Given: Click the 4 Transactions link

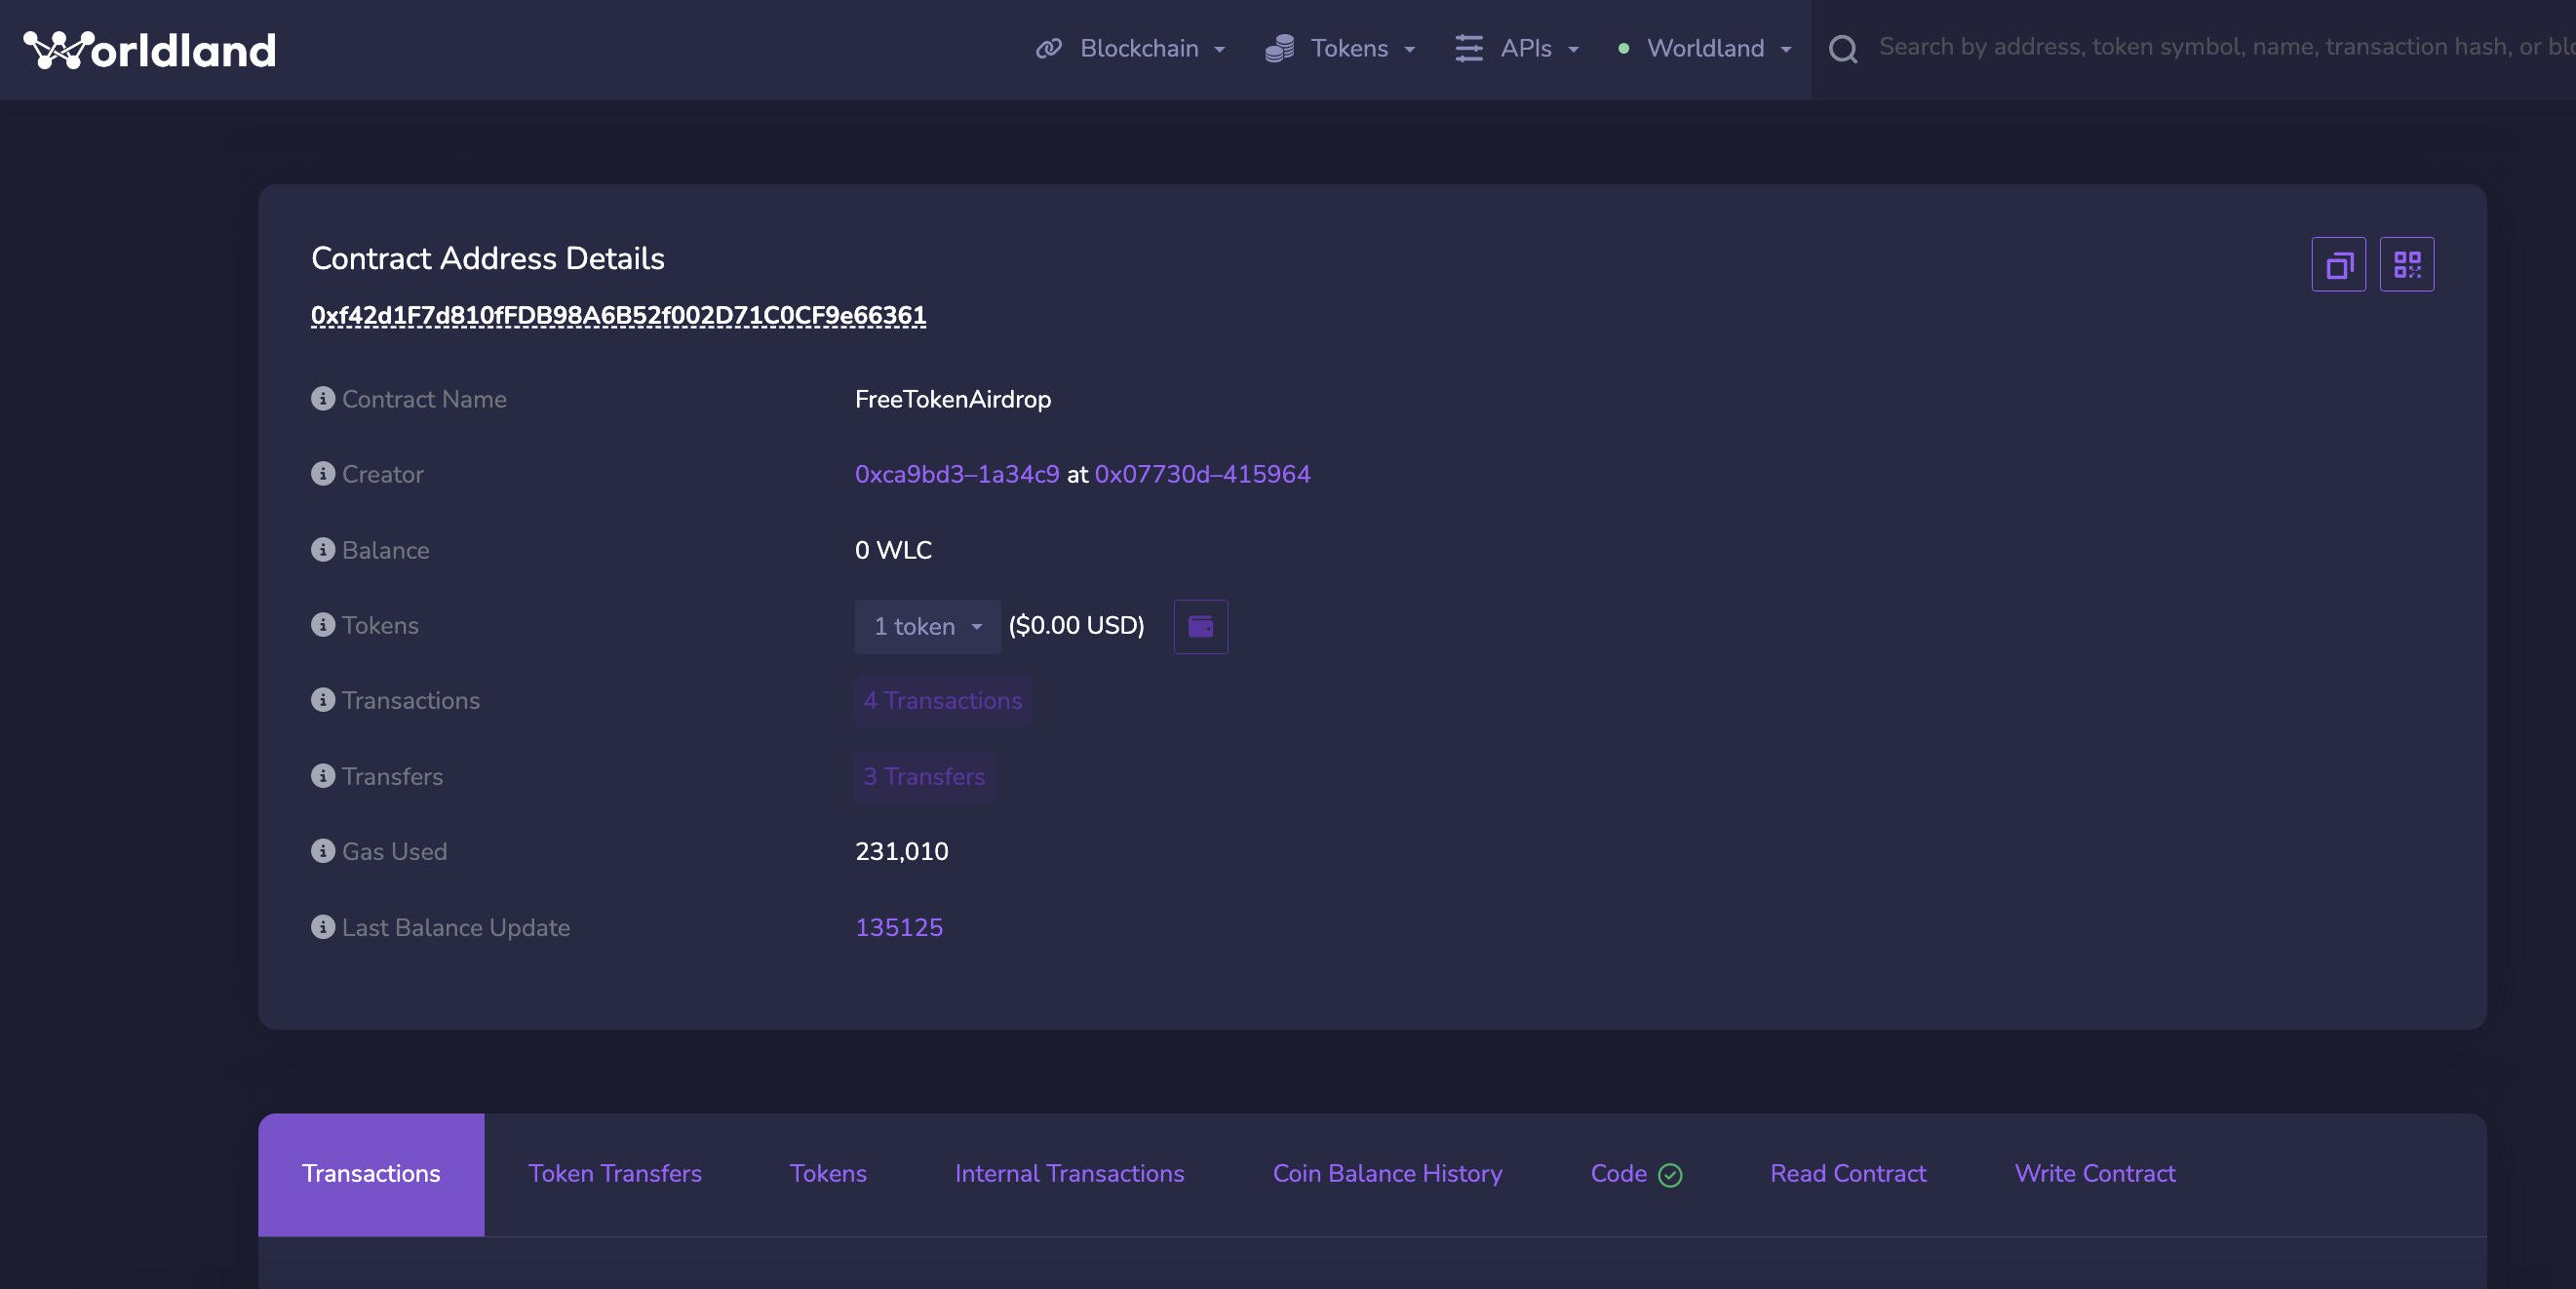Looking at the screenshot, I should point(942,701).
